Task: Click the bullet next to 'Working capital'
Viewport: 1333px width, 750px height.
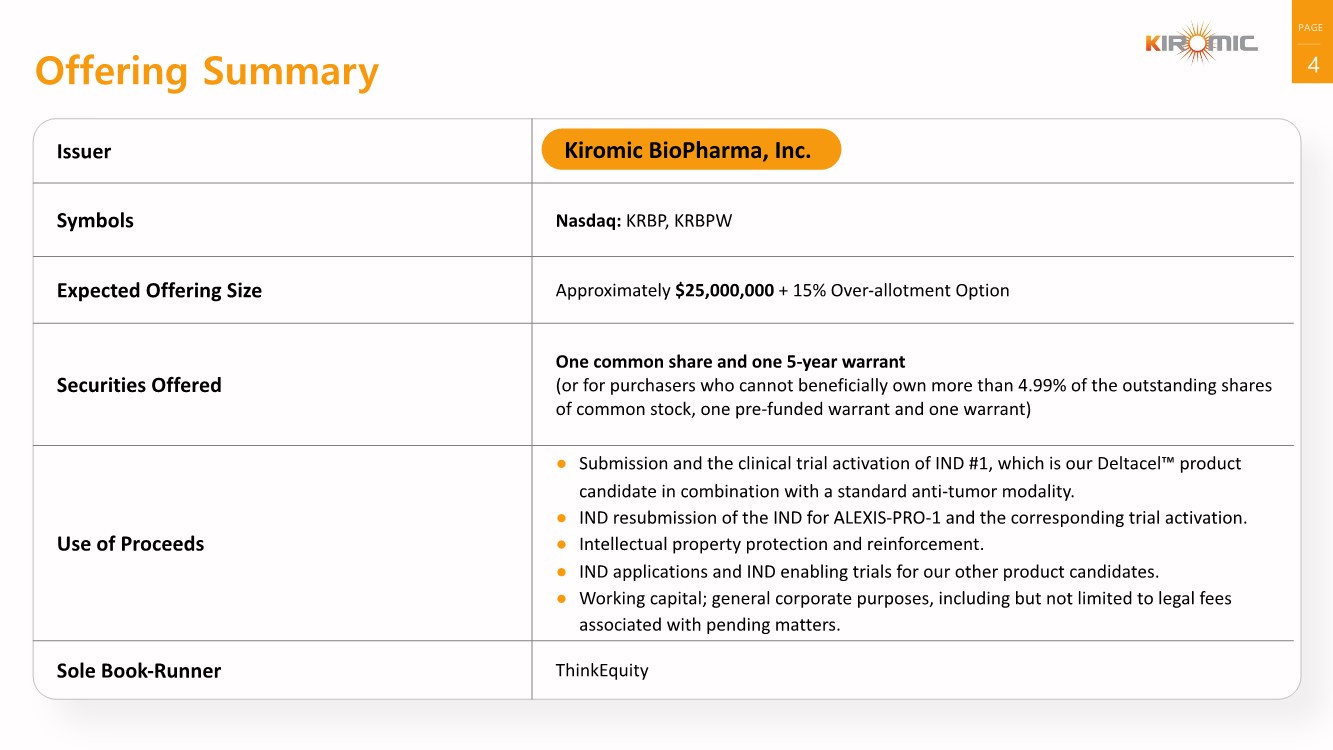Action: [x=563, y=599]
